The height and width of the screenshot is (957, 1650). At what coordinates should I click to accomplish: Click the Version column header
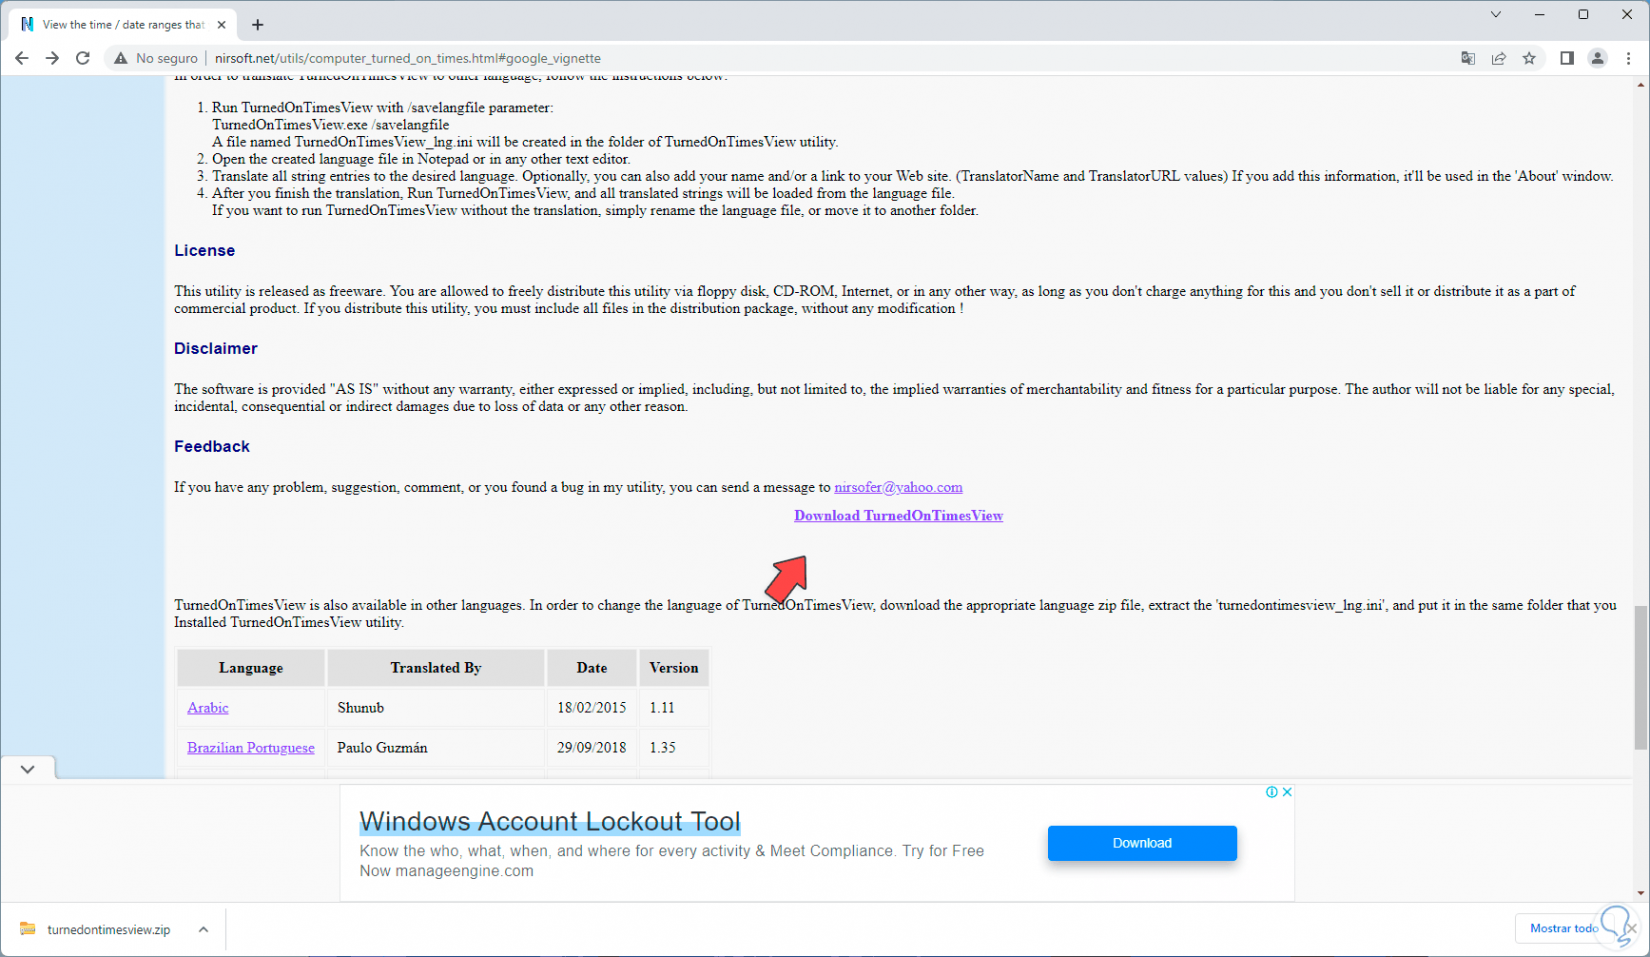click(674, 668)
